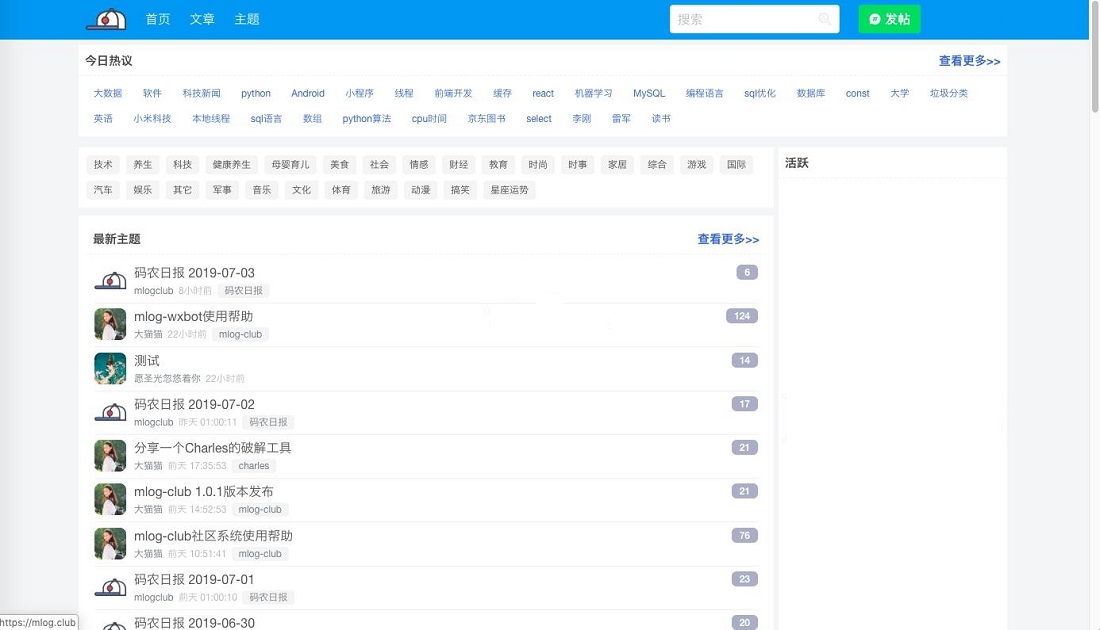Click the magnifier icon in the search box

pos(824,19)
